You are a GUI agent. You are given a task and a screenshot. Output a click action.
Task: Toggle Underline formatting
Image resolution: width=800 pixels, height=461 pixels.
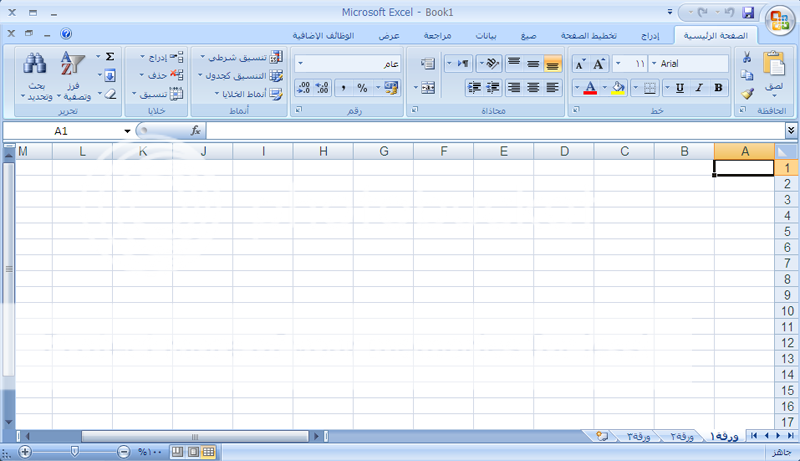(x=680, y=88)
